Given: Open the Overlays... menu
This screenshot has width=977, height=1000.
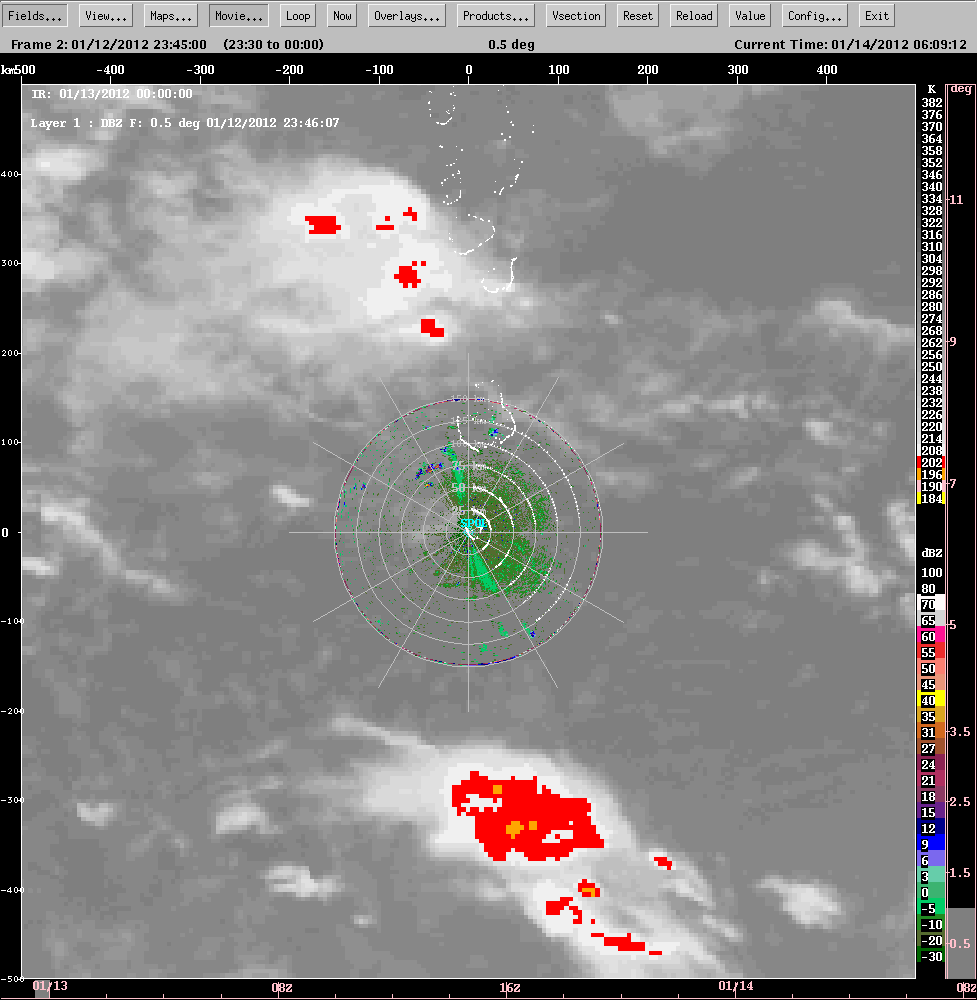Looking at the screenshot, I should (407, 16).
